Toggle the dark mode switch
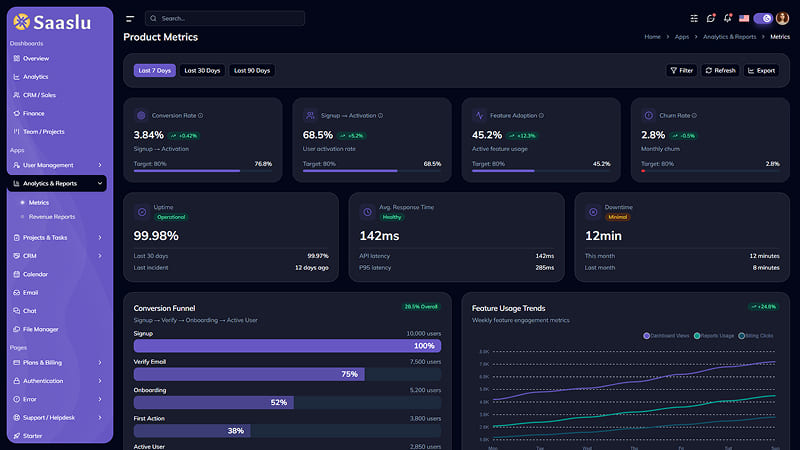 (x=763, y=18)
